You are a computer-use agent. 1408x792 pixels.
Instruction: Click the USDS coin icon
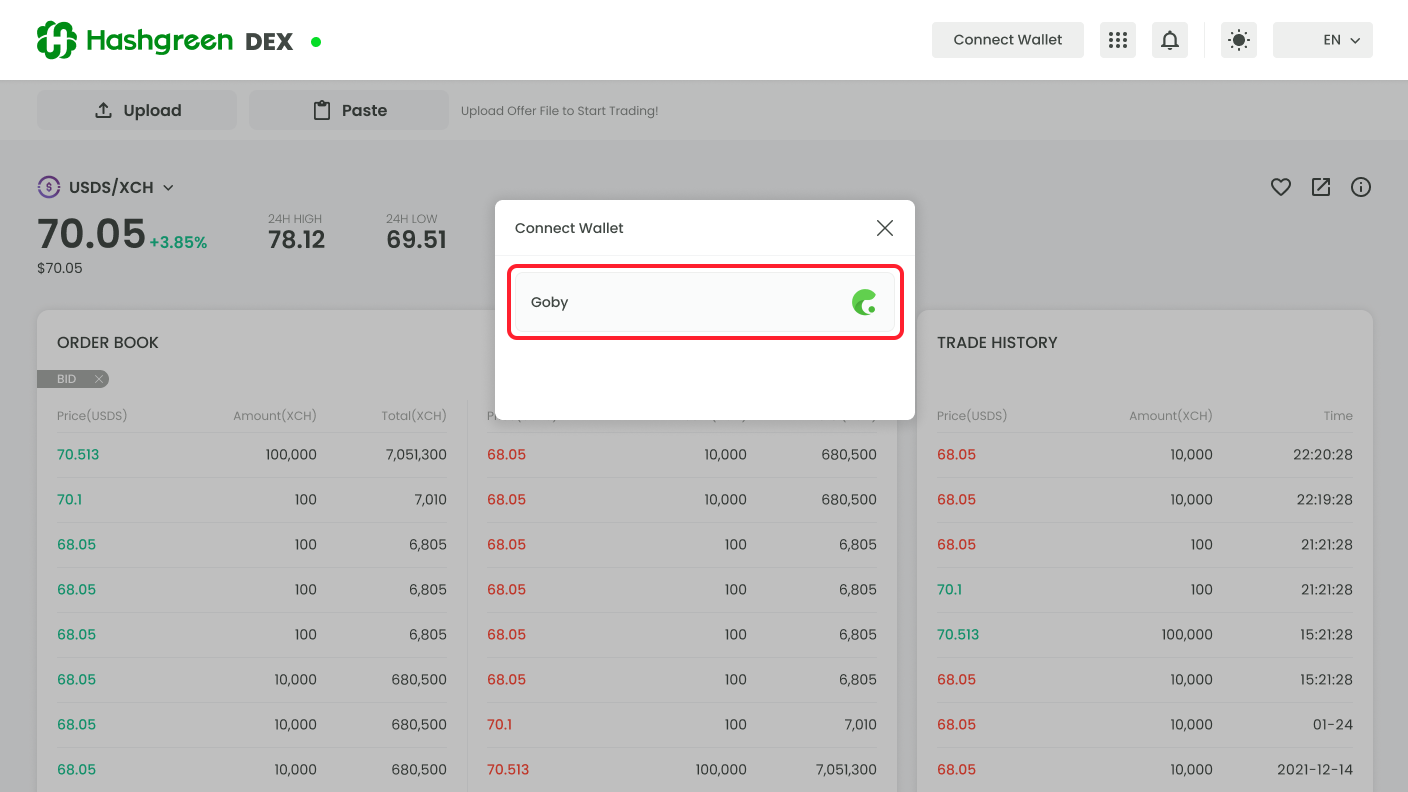pyautogui.click(x=49, y=187)
